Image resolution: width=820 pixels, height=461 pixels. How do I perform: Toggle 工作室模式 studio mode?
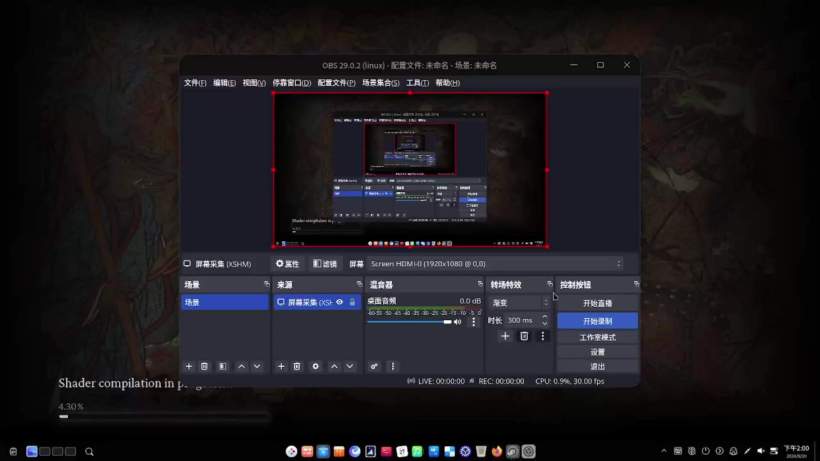[598, 337]
